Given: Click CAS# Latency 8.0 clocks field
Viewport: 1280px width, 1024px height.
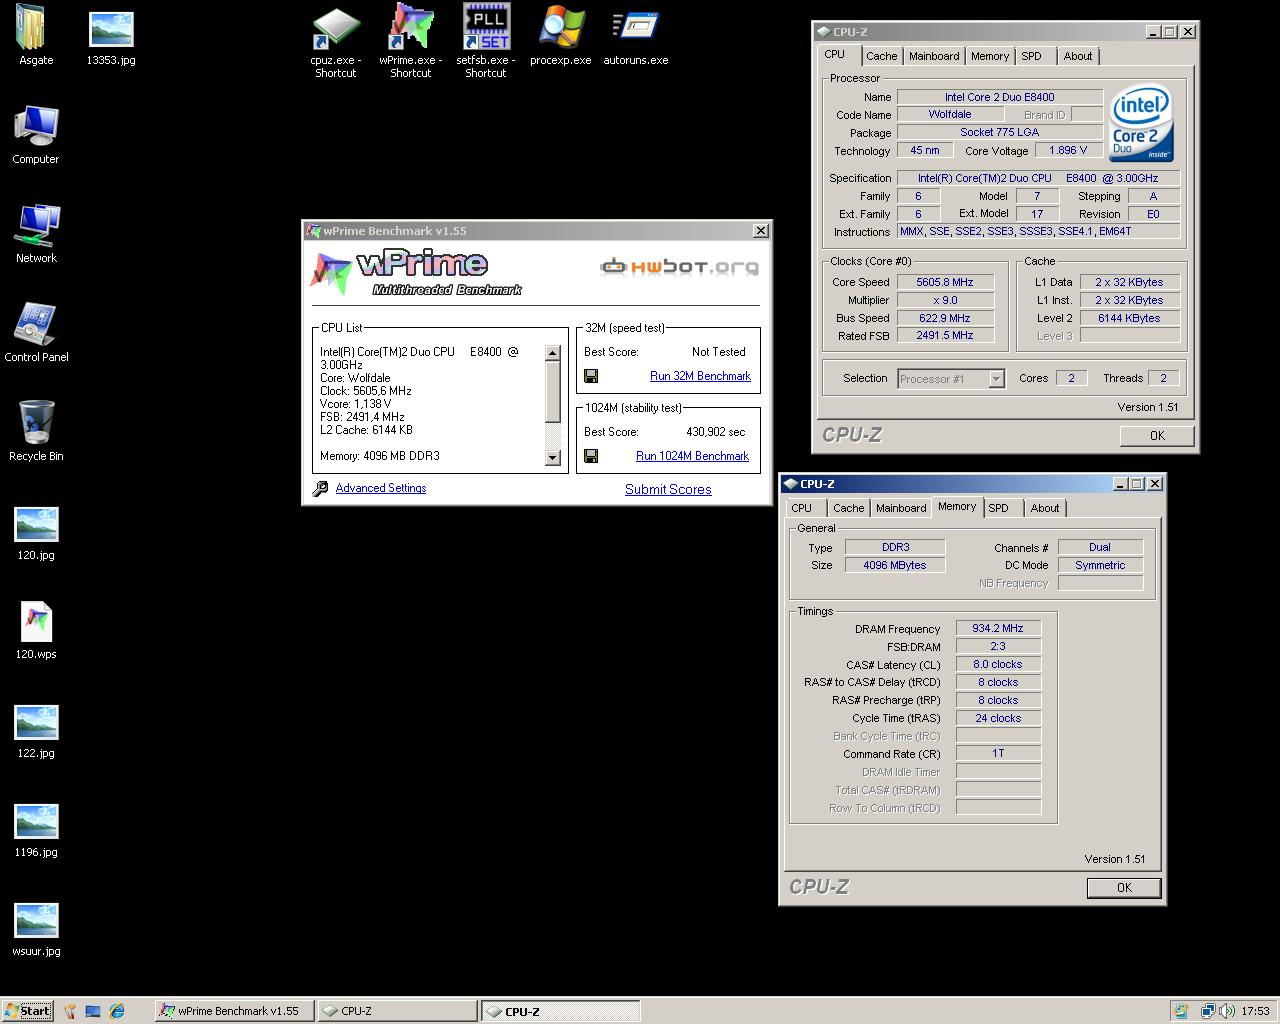Looking at the screenshot, I should [998, 664].
